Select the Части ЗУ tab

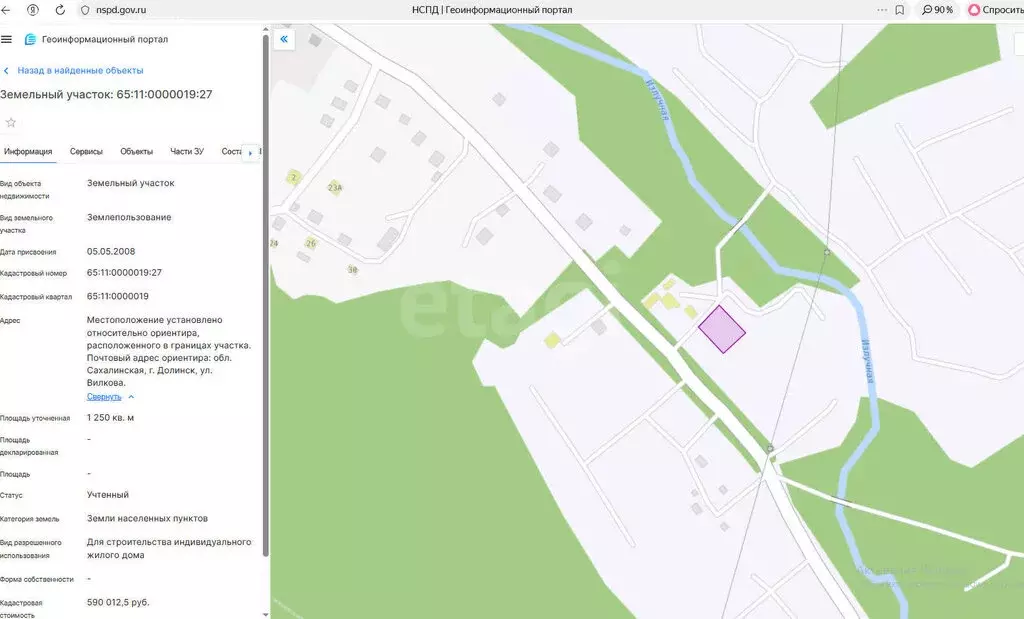click(x=187, y=152)
